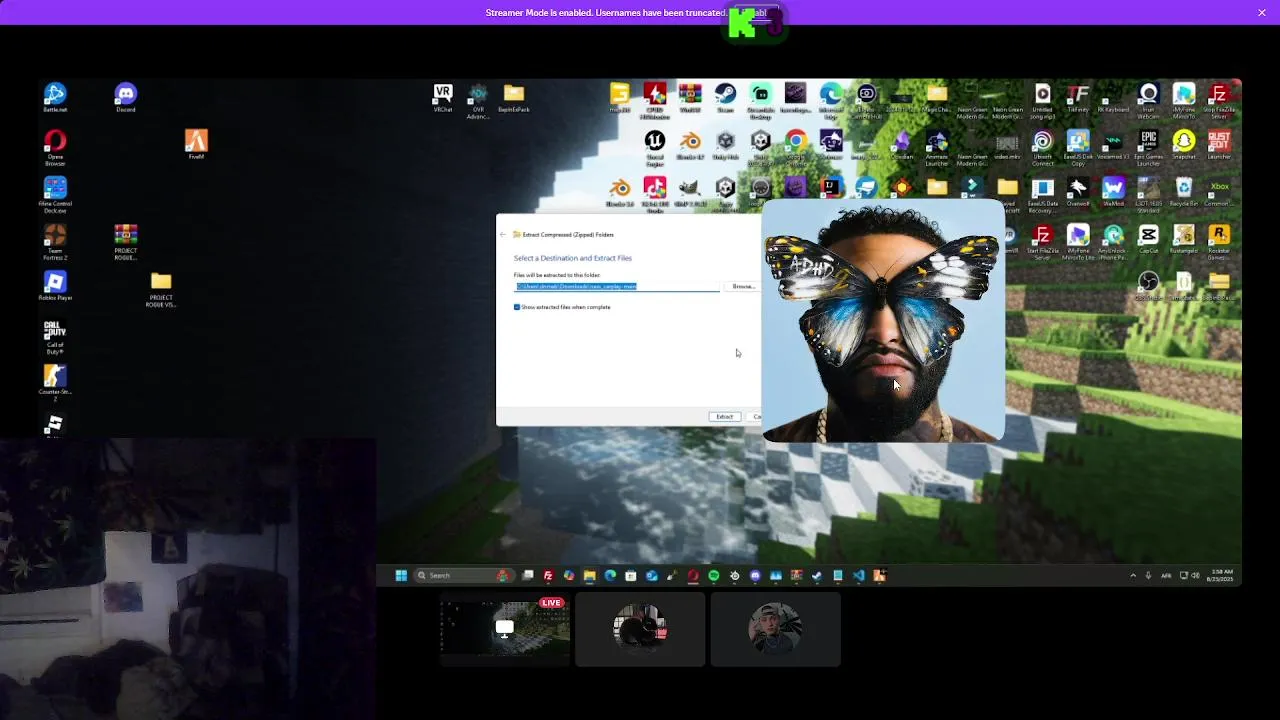Toggle Show extracted files when complete checkbox

[x=517, y=307]
